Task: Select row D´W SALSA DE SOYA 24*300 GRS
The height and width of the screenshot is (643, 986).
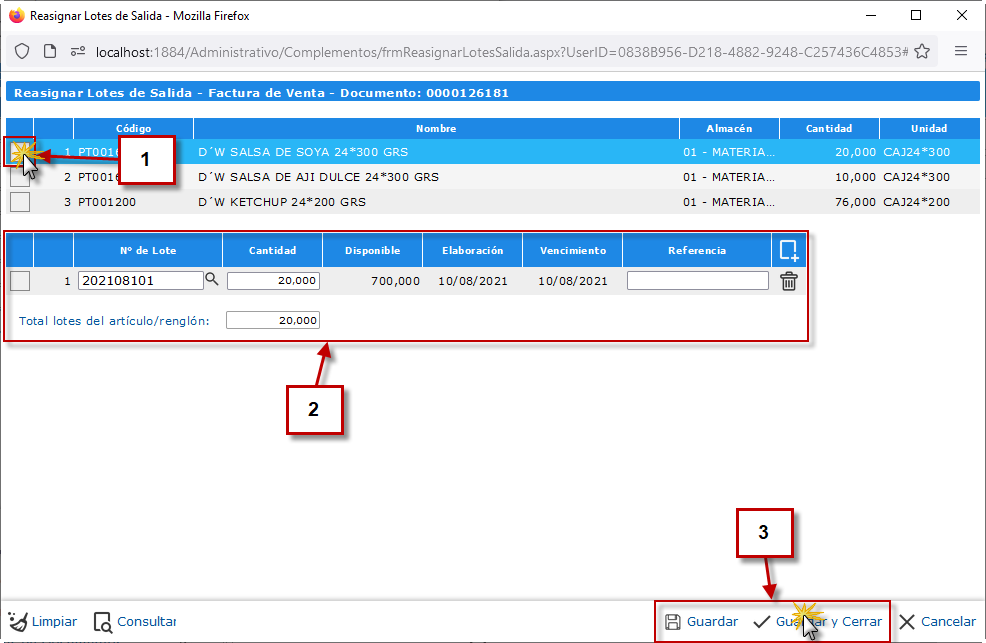Action: 493,151
